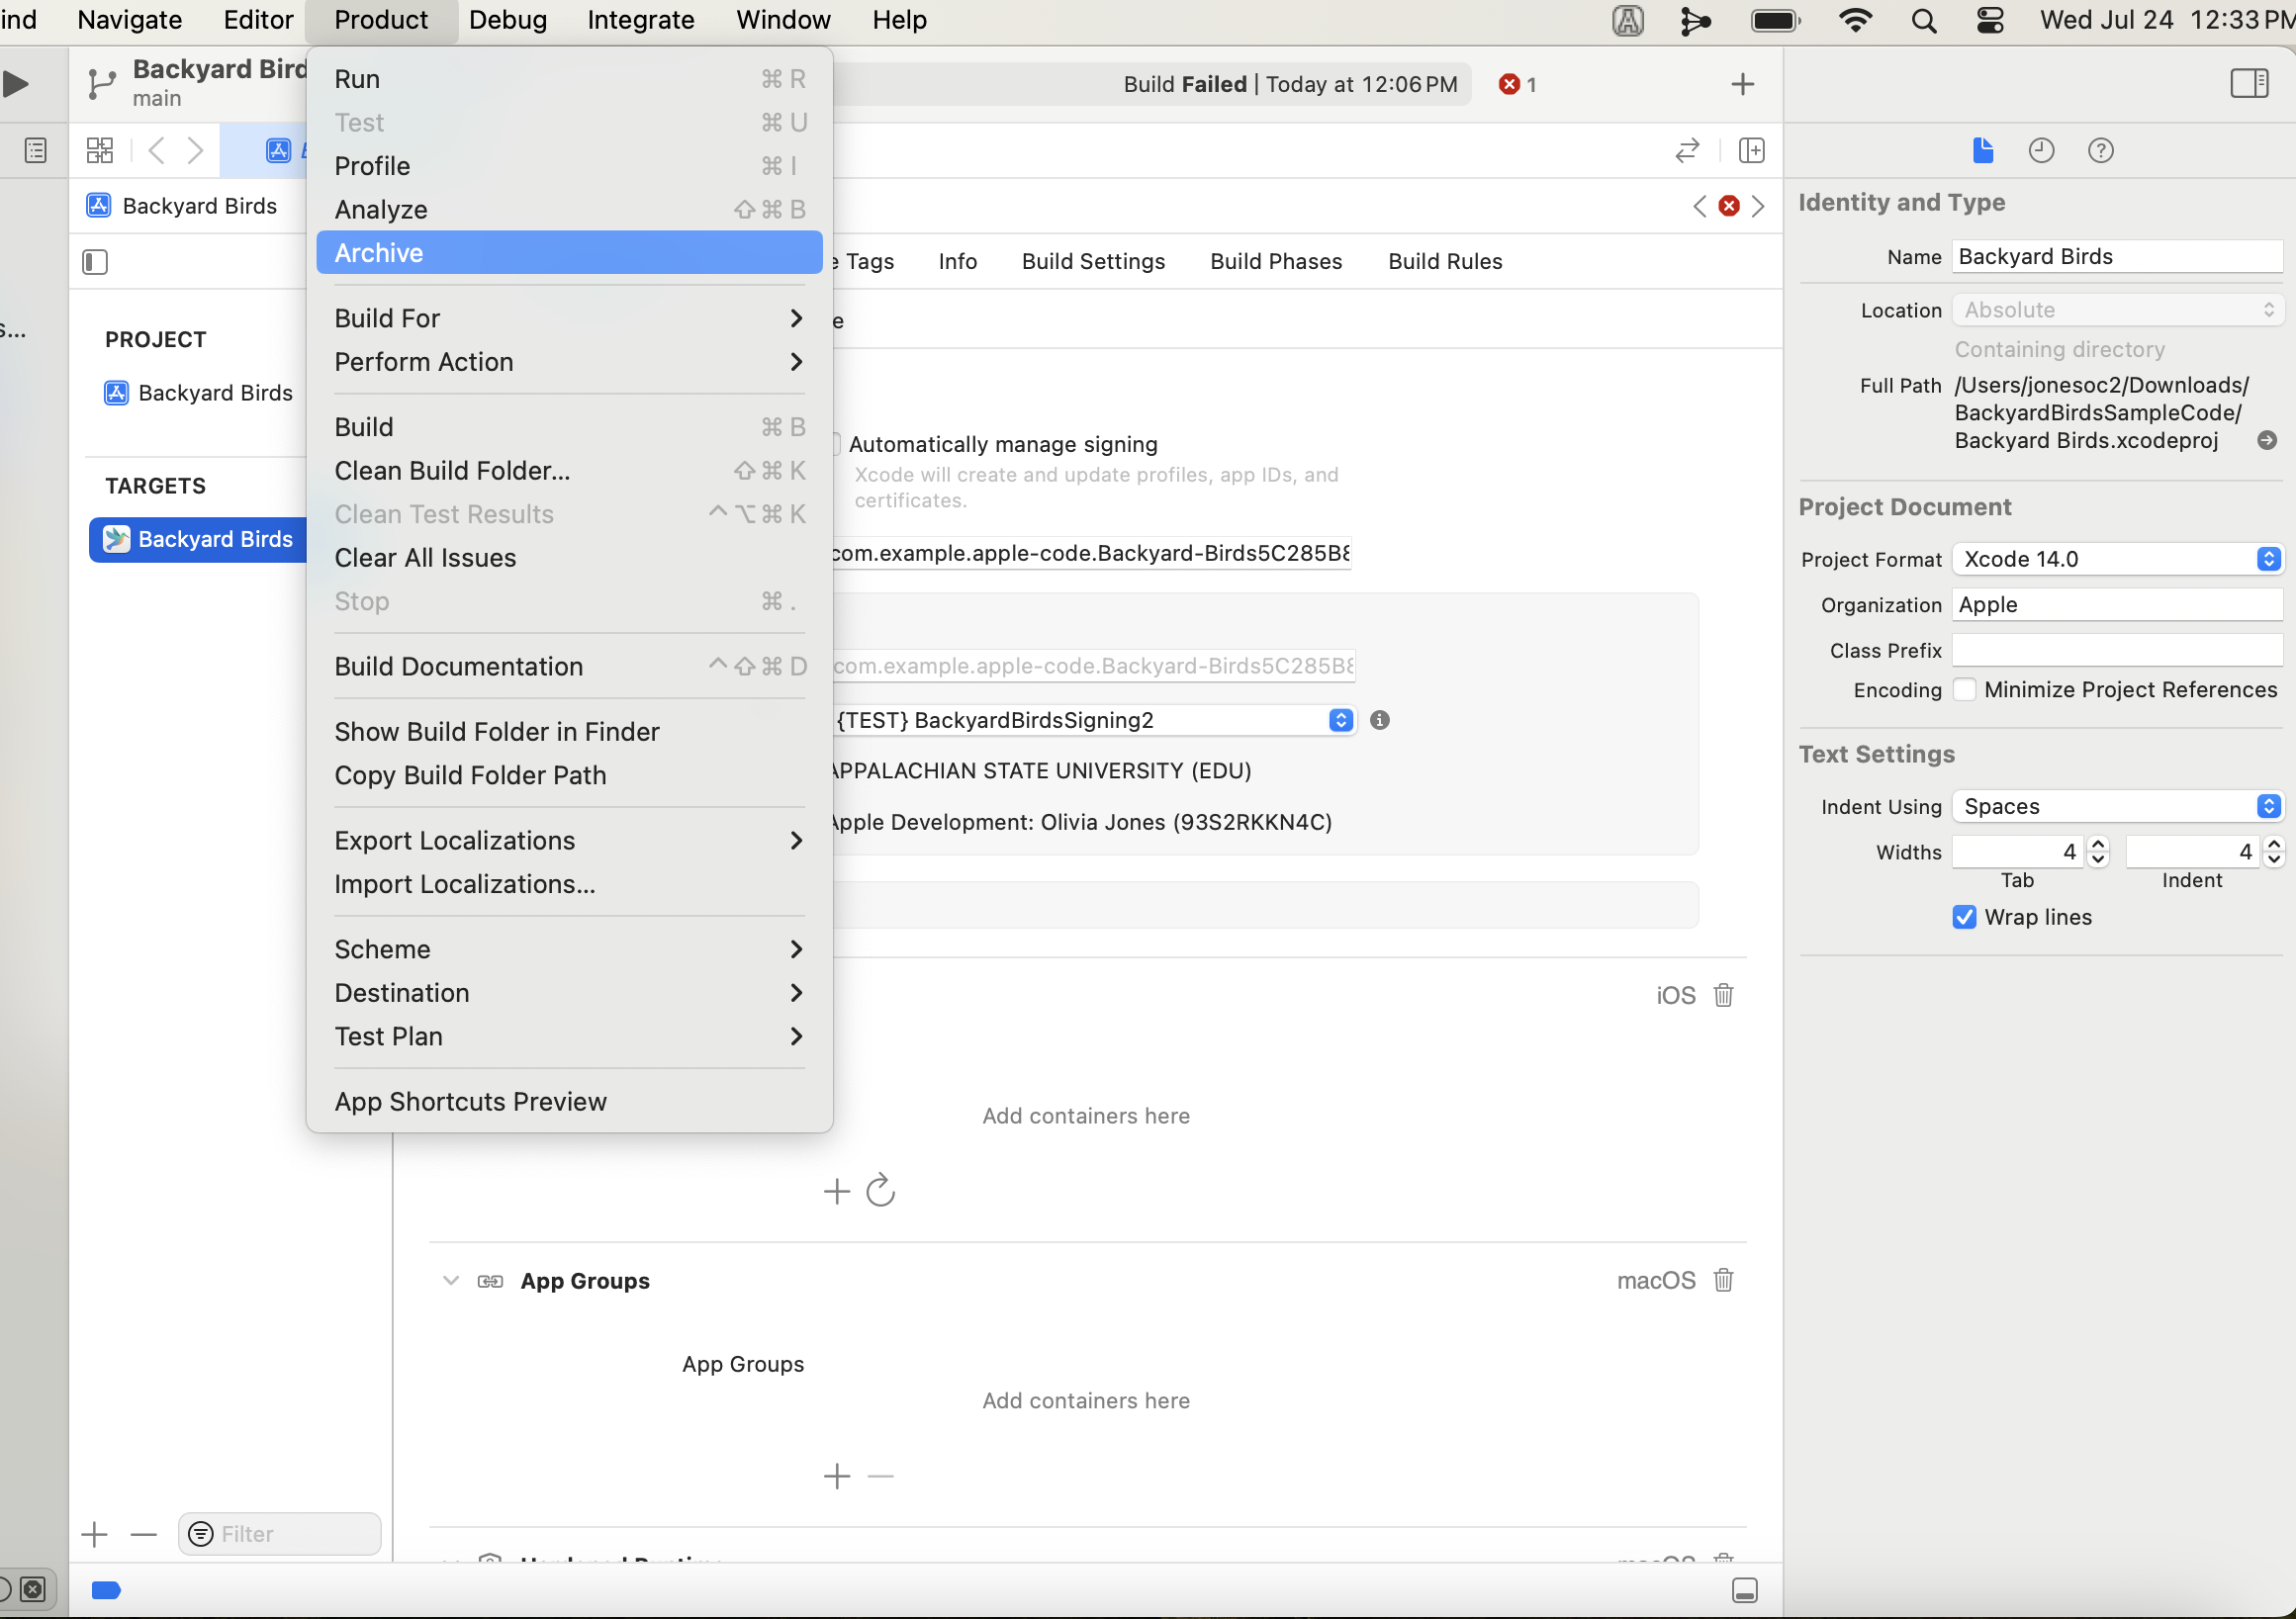2296x1619 pixels.
Task: Toggle the debug area icon
Action: pos(1745,1590)
